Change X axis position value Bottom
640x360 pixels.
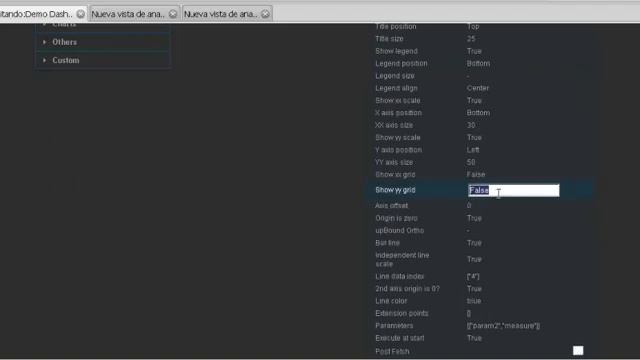click(478, 113)
